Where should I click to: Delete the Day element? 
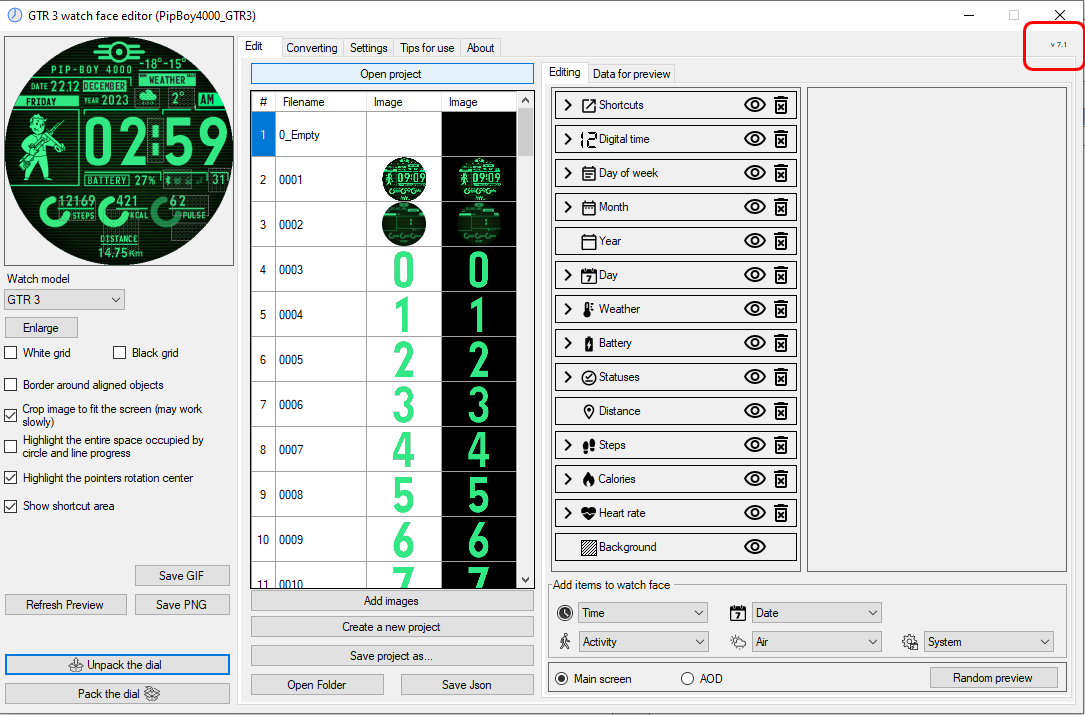(x=781, y=275)
